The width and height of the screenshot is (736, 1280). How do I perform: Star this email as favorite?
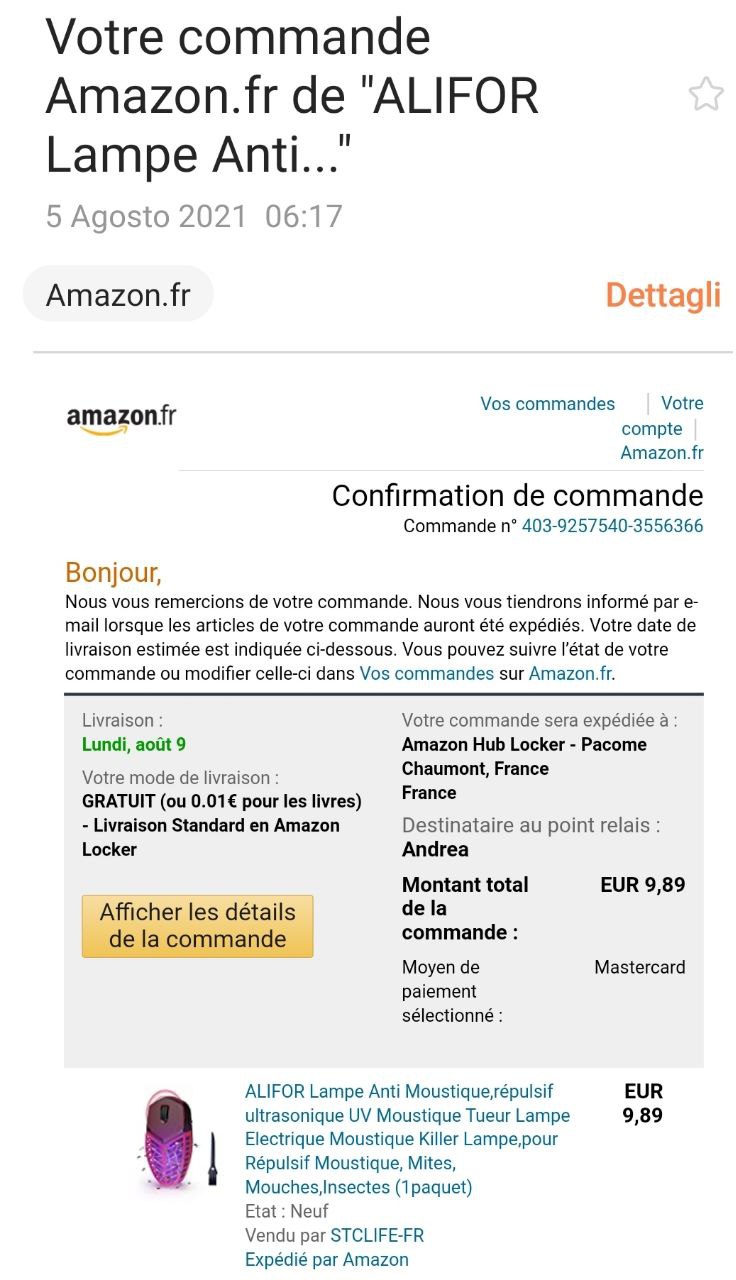(x=706, y=95)
